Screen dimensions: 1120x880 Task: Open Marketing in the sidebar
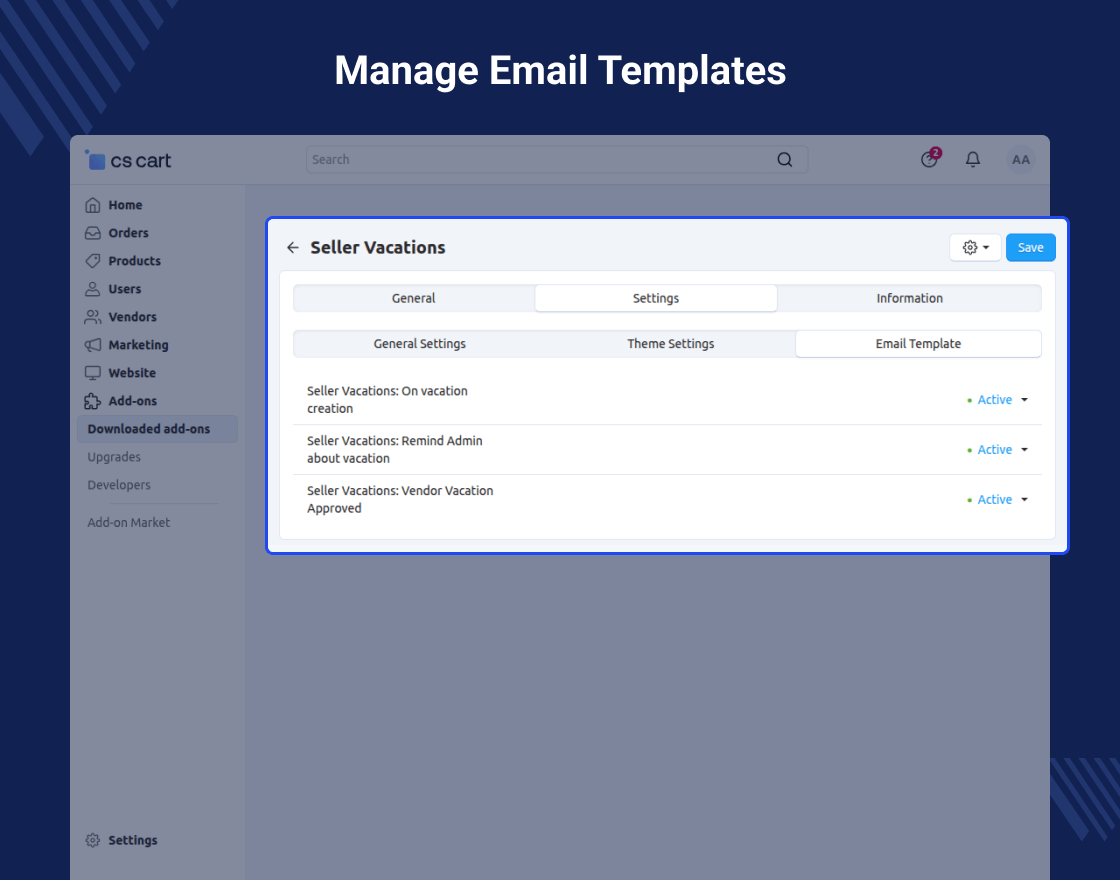(139, 345)
